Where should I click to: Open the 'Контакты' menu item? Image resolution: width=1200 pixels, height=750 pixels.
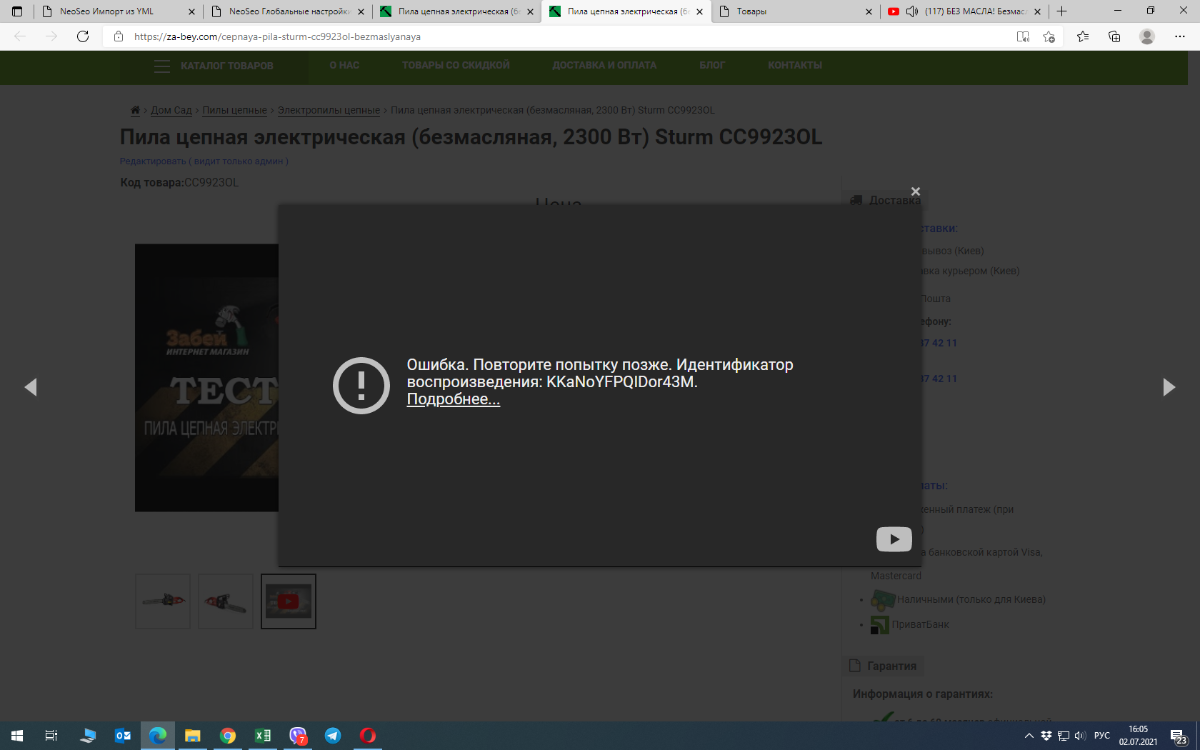click(795, 66)
